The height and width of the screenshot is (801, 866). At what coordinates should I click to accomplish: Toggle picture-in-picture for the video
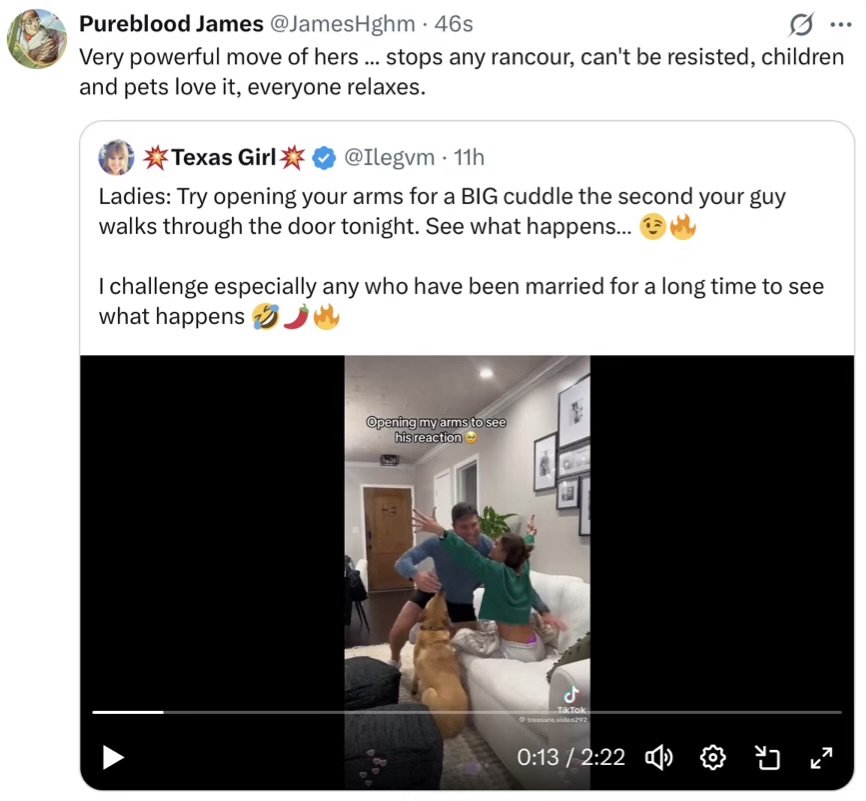pos(766,758)
